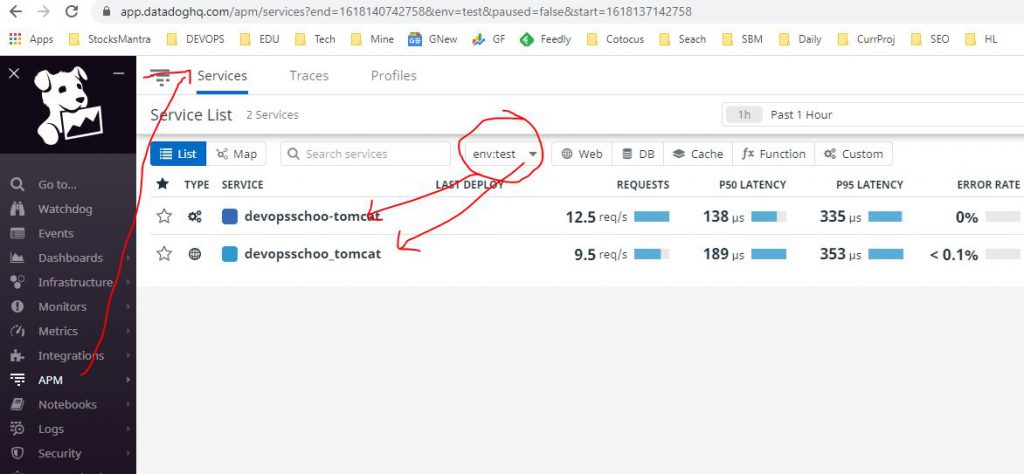Viewport: 1024px width, 474px height.
Task: Open the env:test environment dropdown
Action: point(503,154)
